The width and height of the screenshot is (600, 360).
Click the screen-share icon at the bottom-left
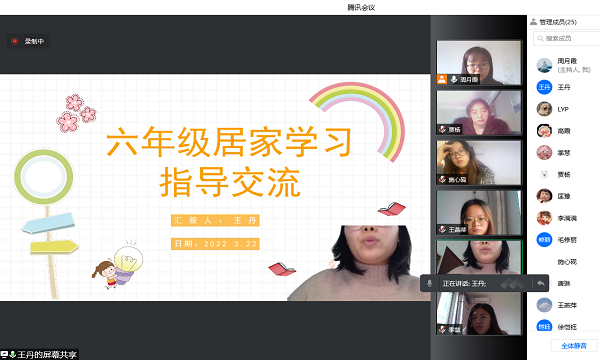(4, 355)
